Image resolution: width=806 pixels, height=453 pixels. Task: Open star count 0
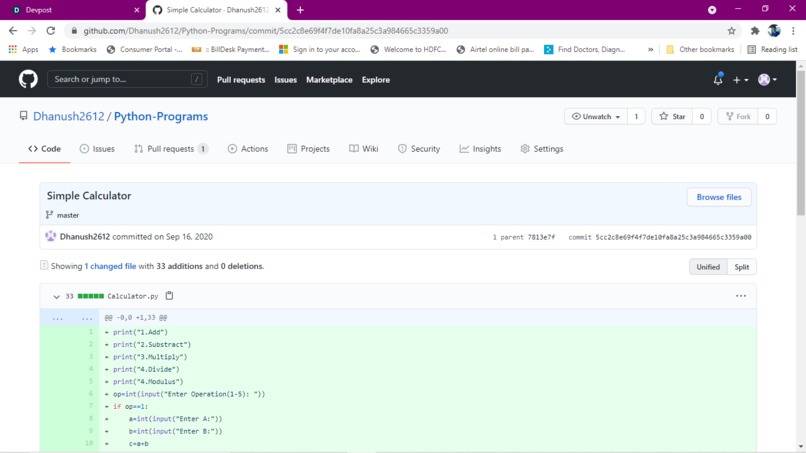702,117
